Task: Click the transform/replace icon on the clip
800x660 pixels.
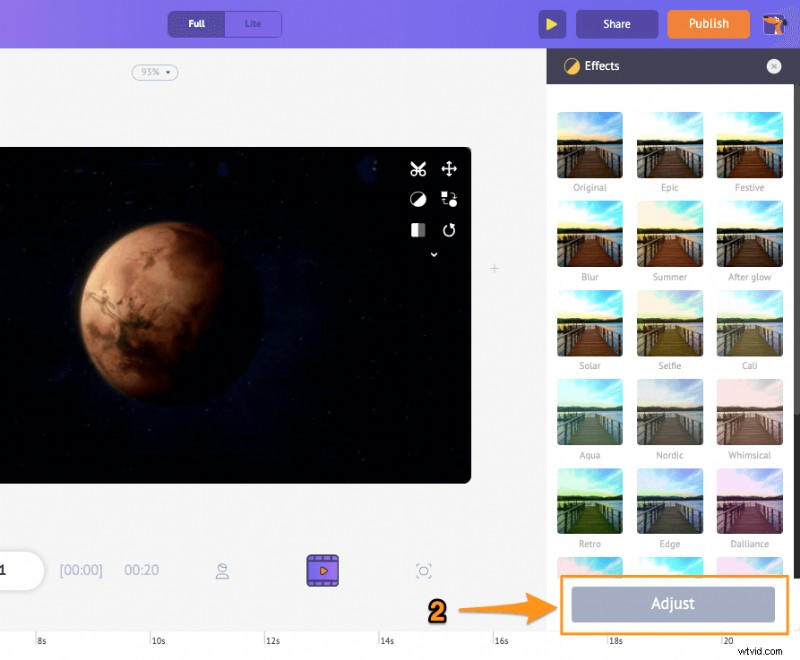Action: point(449,199)
